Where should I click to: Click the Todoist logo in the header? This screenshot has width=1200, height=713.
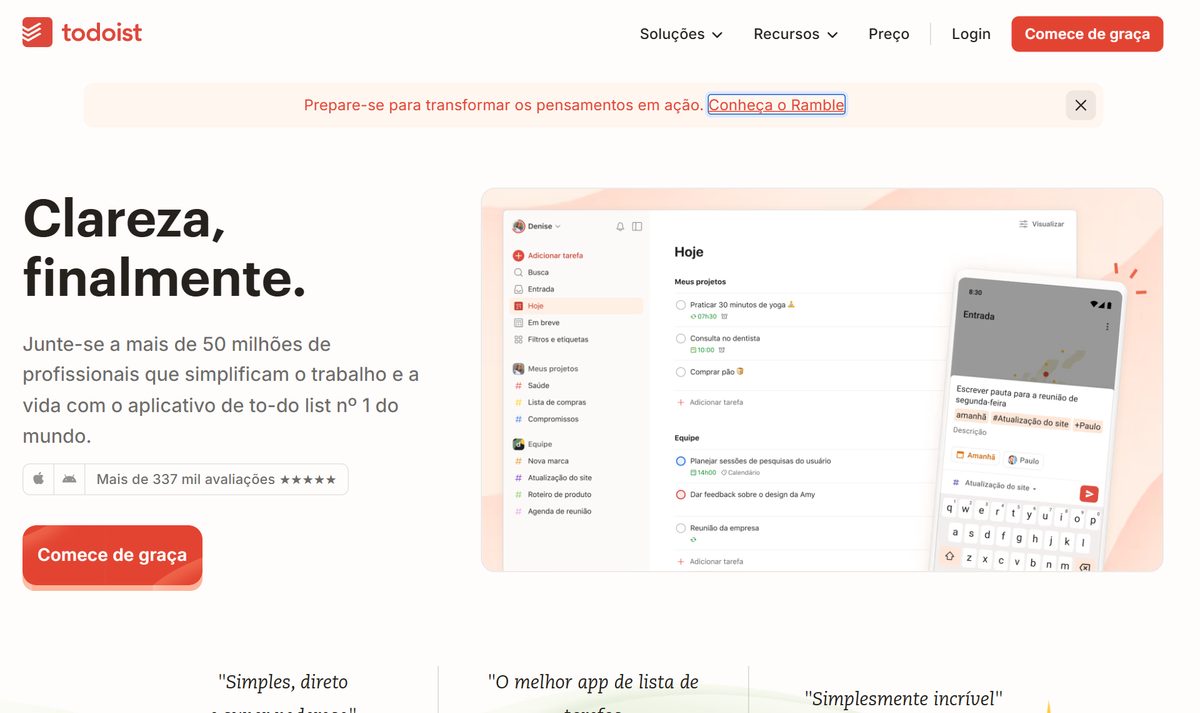[x=82, y=33]
